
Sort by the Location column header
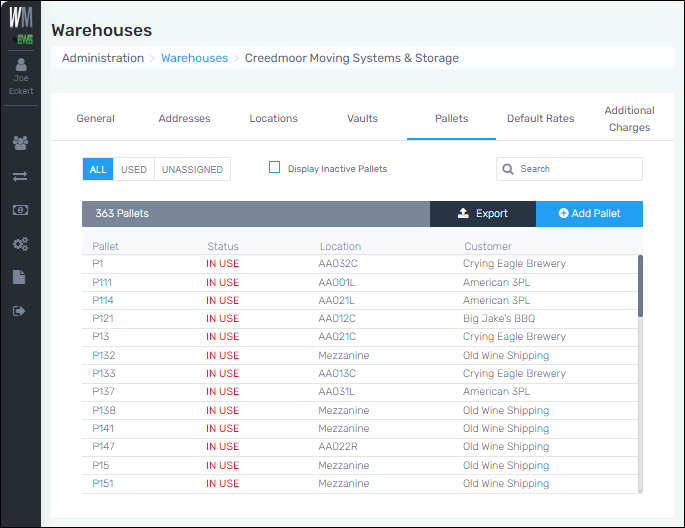click(340, 246)
